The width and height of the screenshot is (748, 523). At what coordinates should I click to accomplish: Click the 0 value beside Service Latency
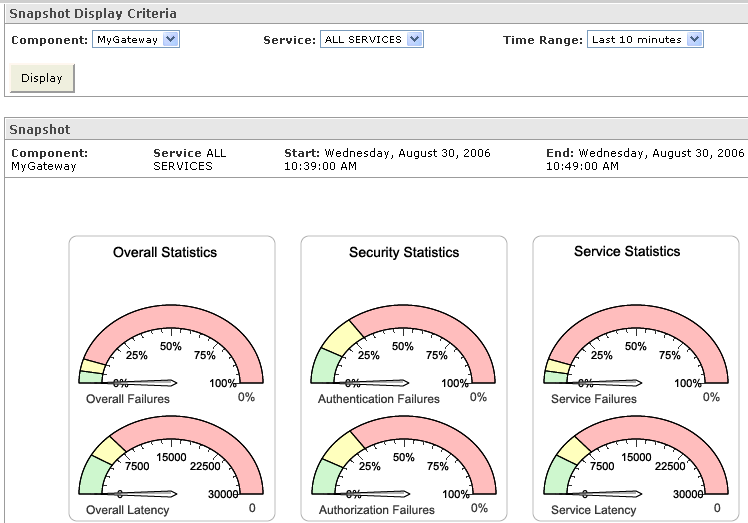point(717,508)
